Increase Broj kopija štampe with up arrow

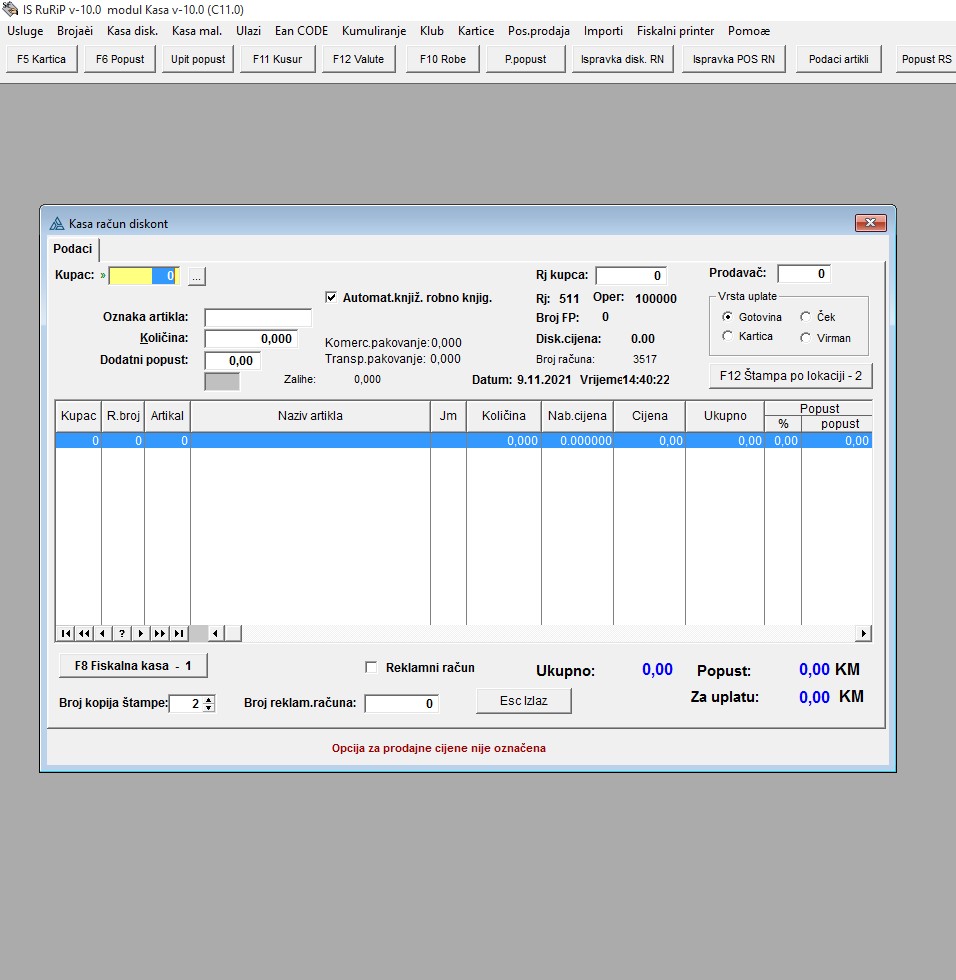coord(208,699)
